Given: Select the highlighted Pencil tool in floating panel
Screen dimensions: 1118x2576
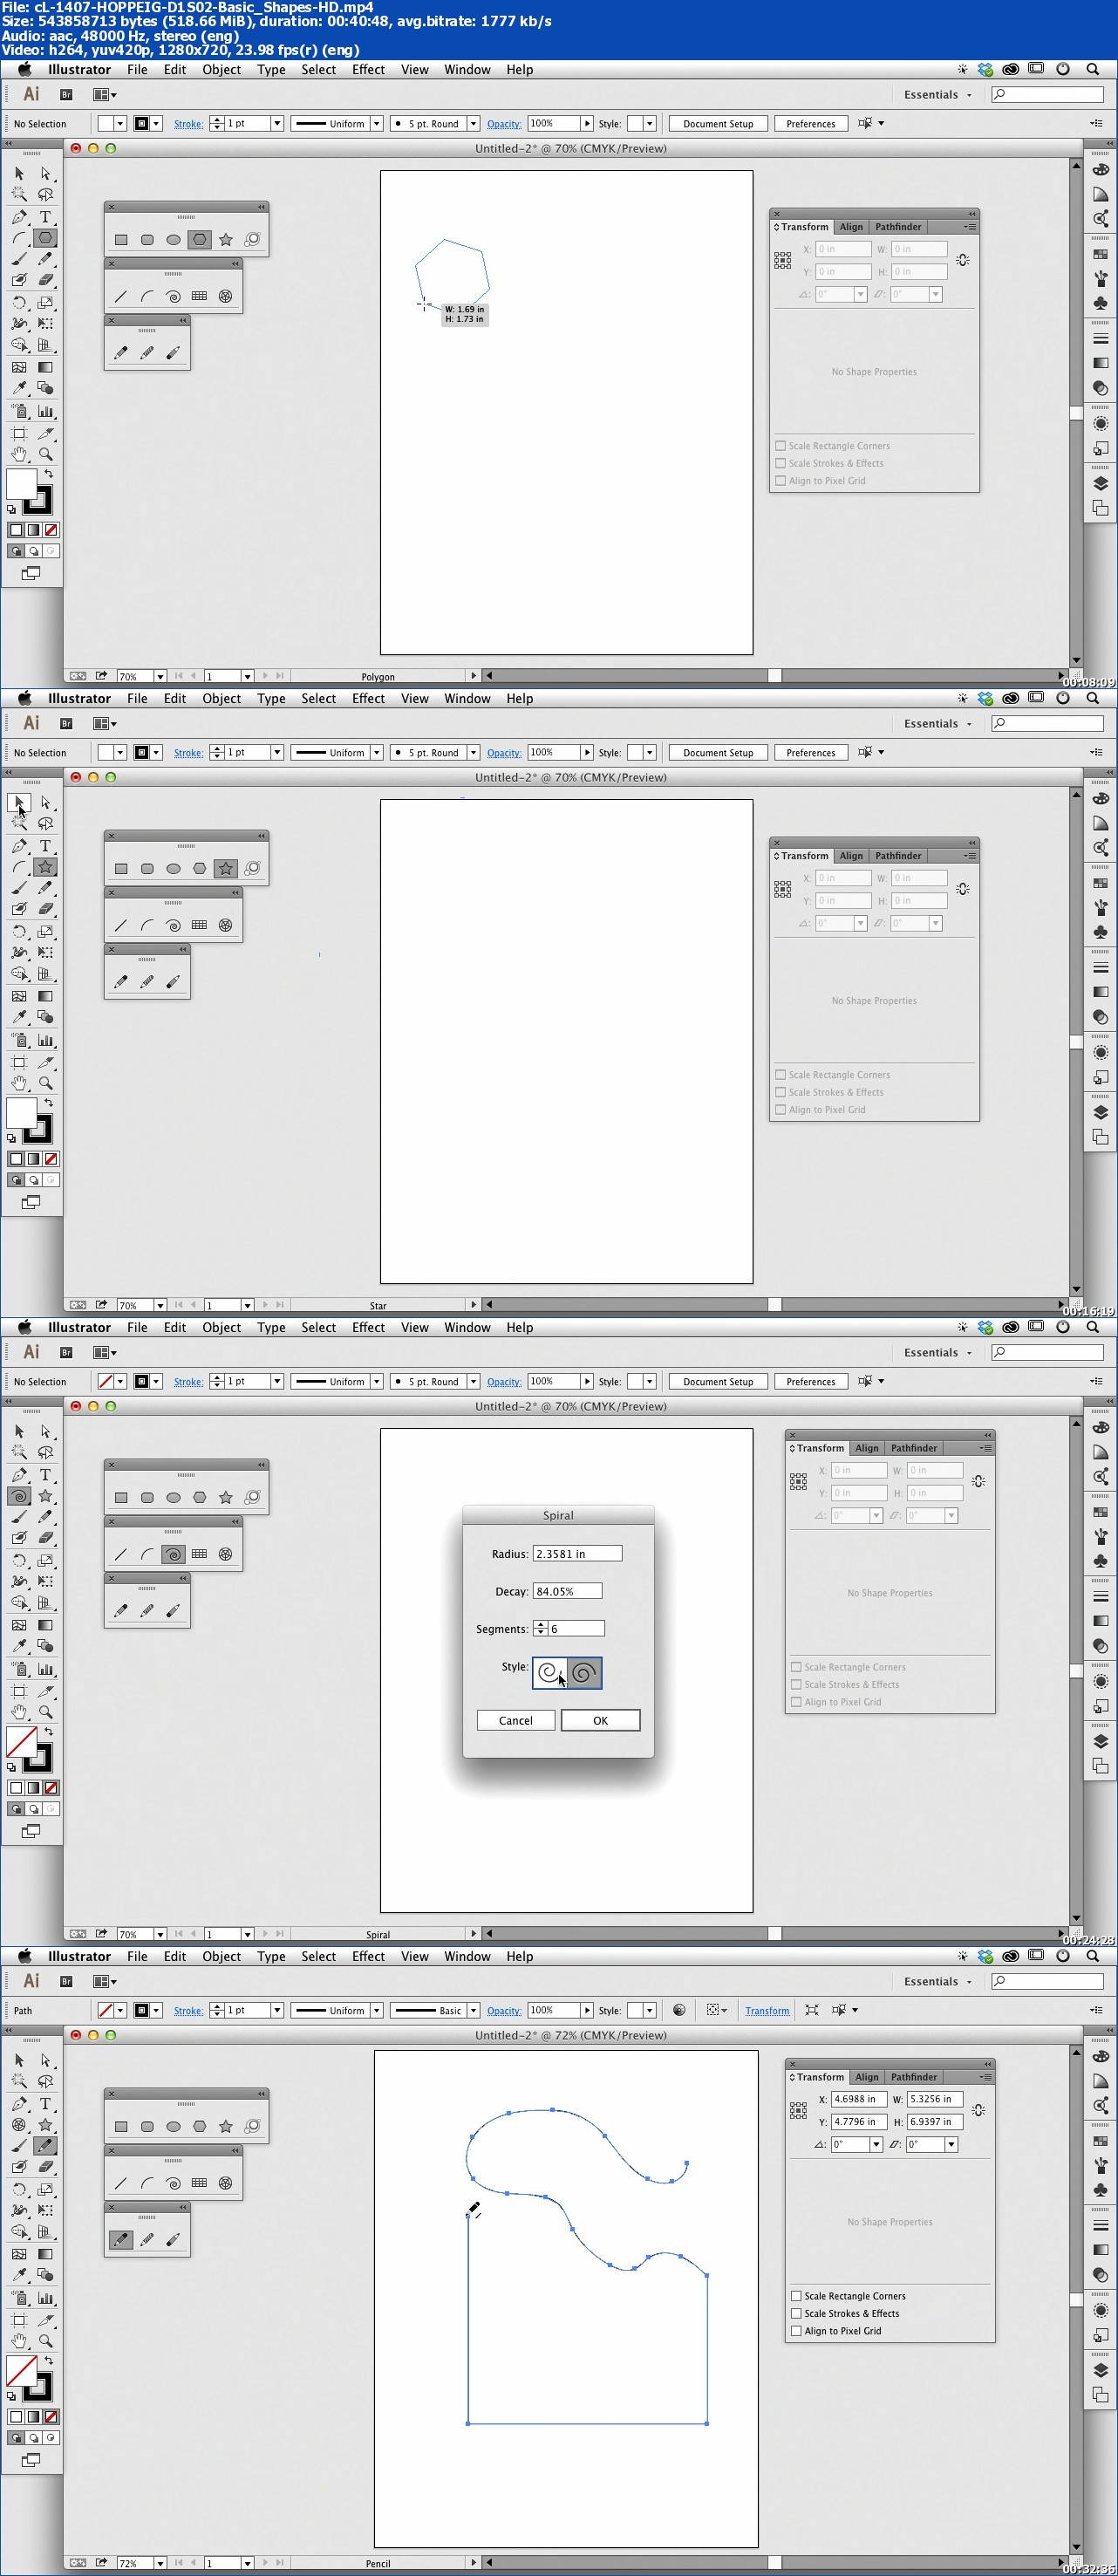Looking at the screenshot, I should (121, 2240).
